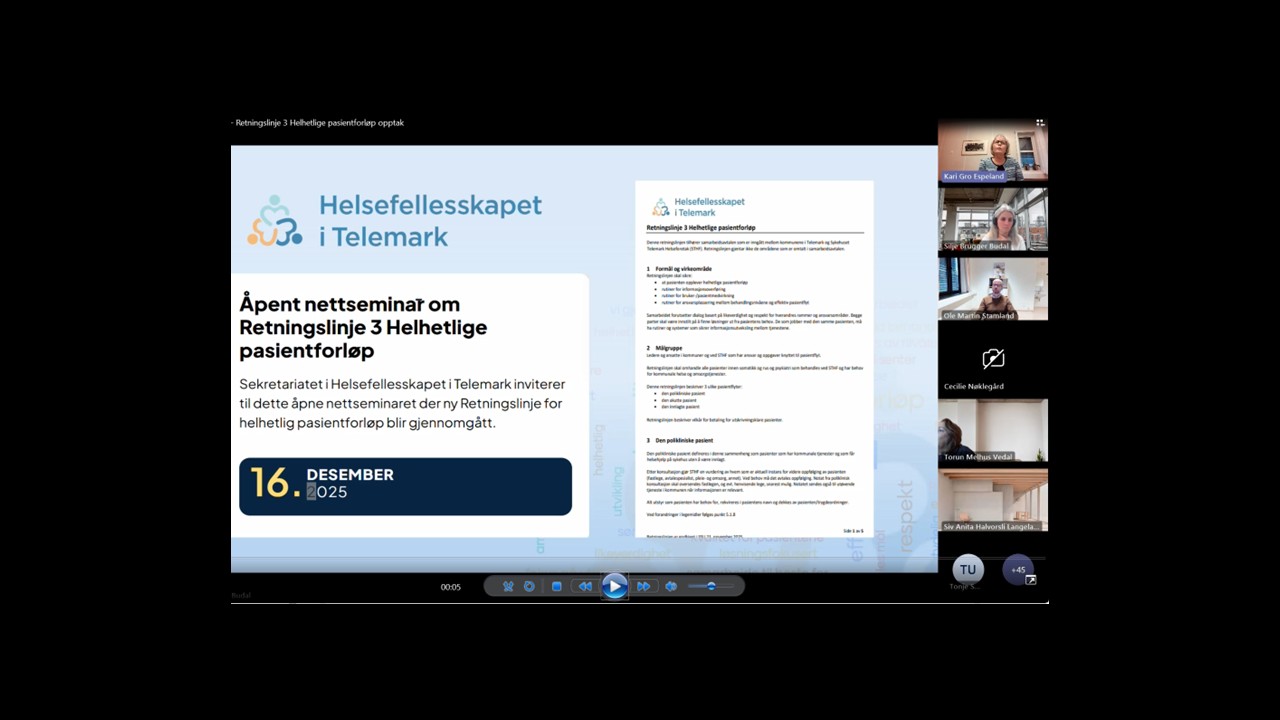Viewport: 1280px width, 720px height.
Task: Select the loop/repeat icon in the playback controls
Action: click(x=529, y=586)
